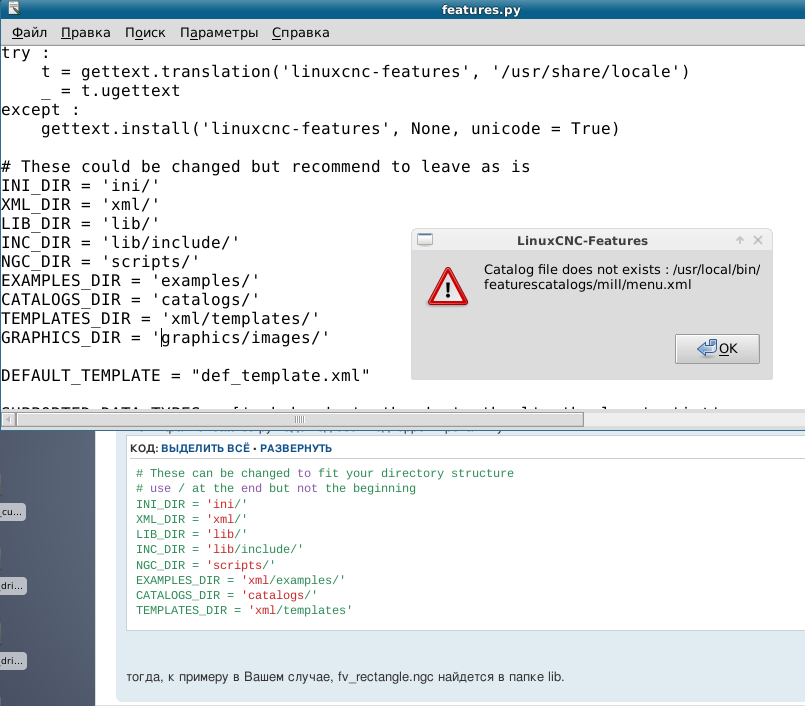This screenshot has height=706, width=805.
Task: Click the LinuxCNC-Features dialog title
Action: 582,240
